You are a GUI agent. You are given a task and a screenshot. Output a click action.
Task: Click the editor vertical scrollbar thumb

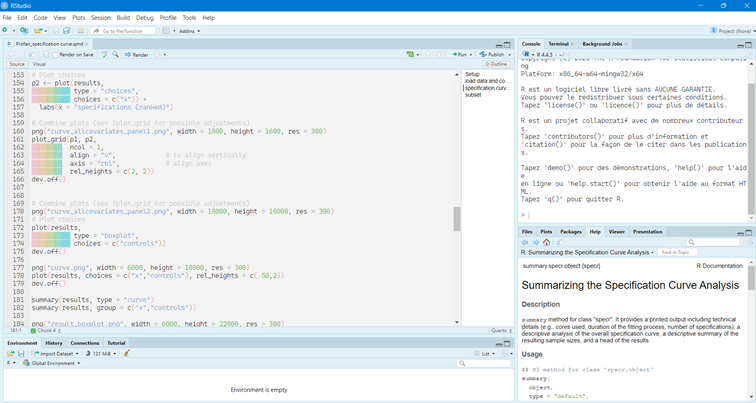click(x=457, y=218)
